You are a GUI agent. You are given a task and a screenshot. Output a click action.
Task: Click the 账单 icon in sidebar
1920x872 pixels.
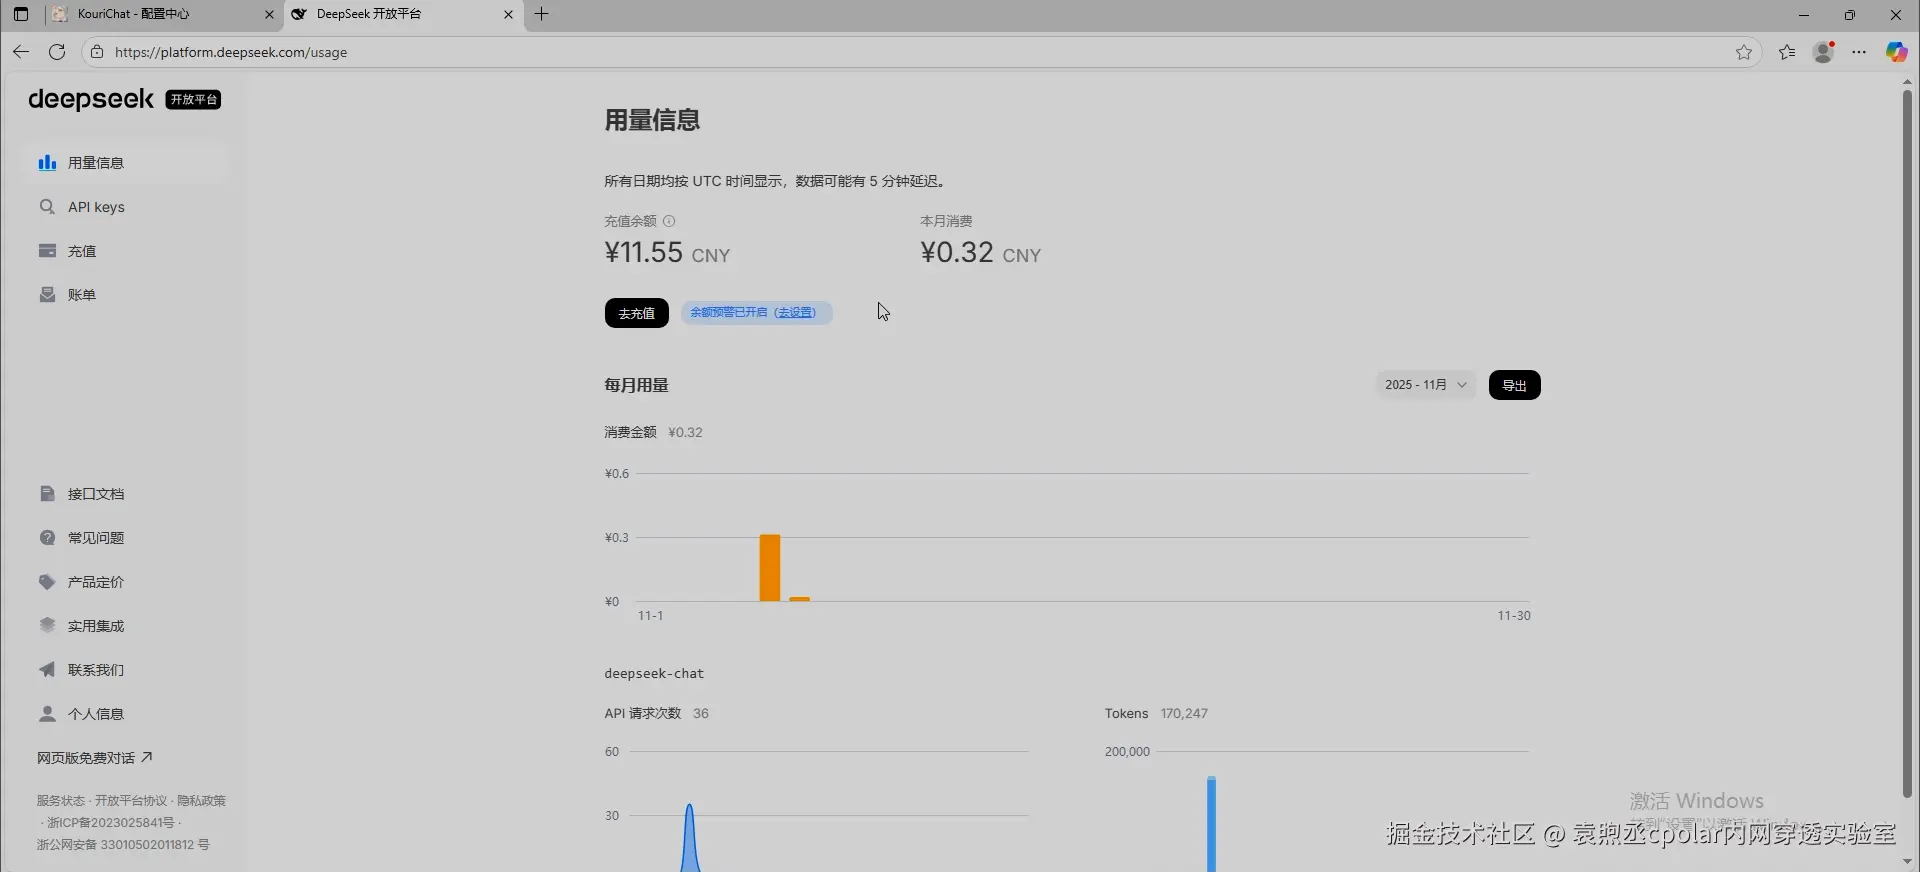coord(47,295)
